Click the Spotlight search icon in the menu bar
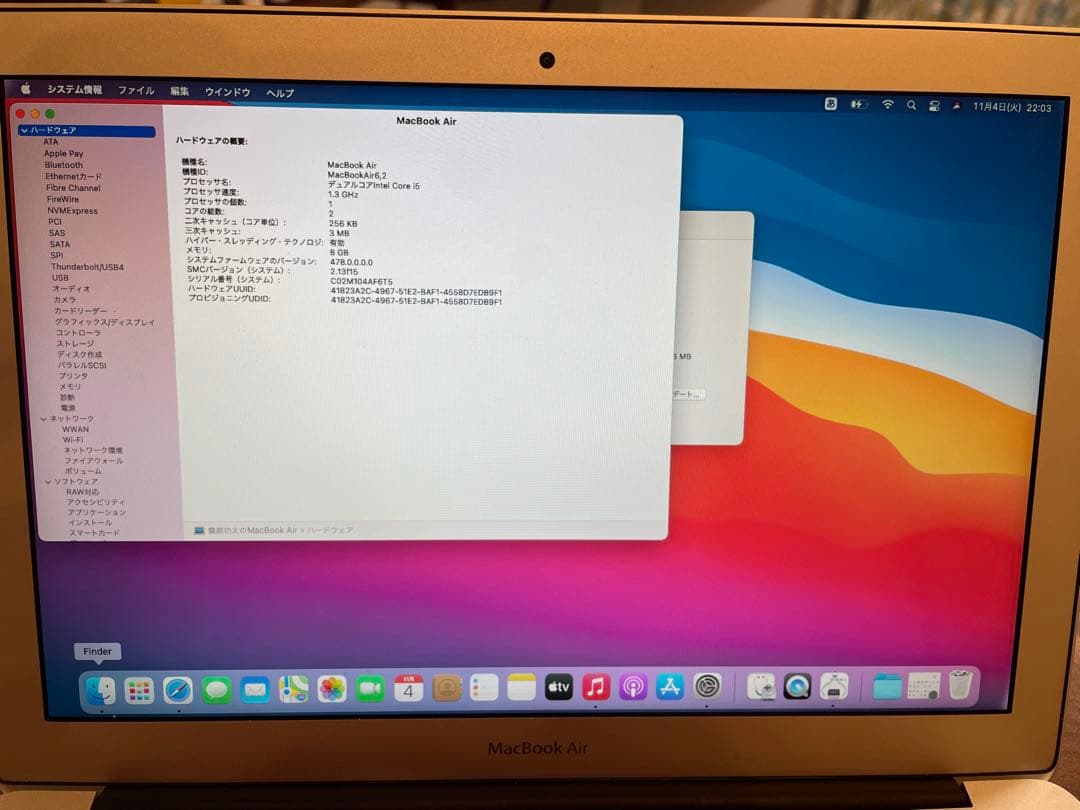The image size is (1080, 810). click(x=911, y=104)
